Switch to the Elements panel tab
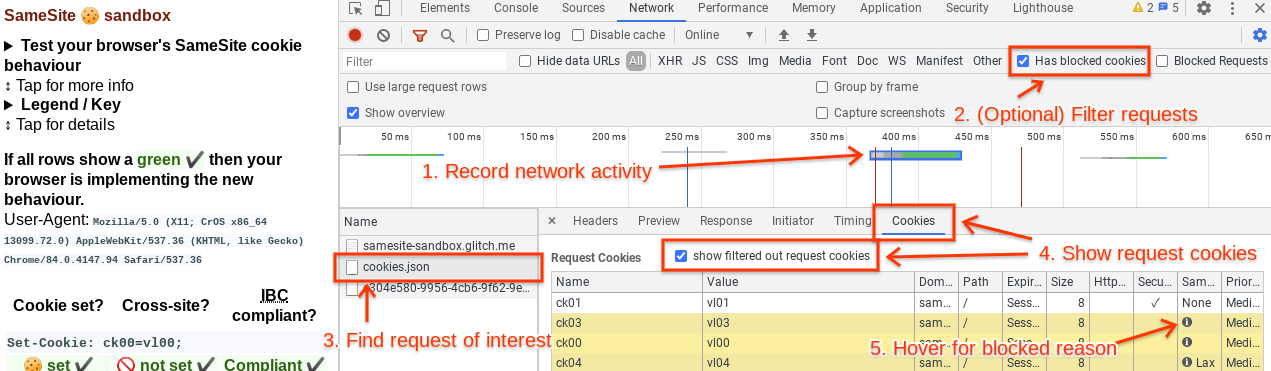The height and width of the screenshot is (371, 1271). (445, 8)
